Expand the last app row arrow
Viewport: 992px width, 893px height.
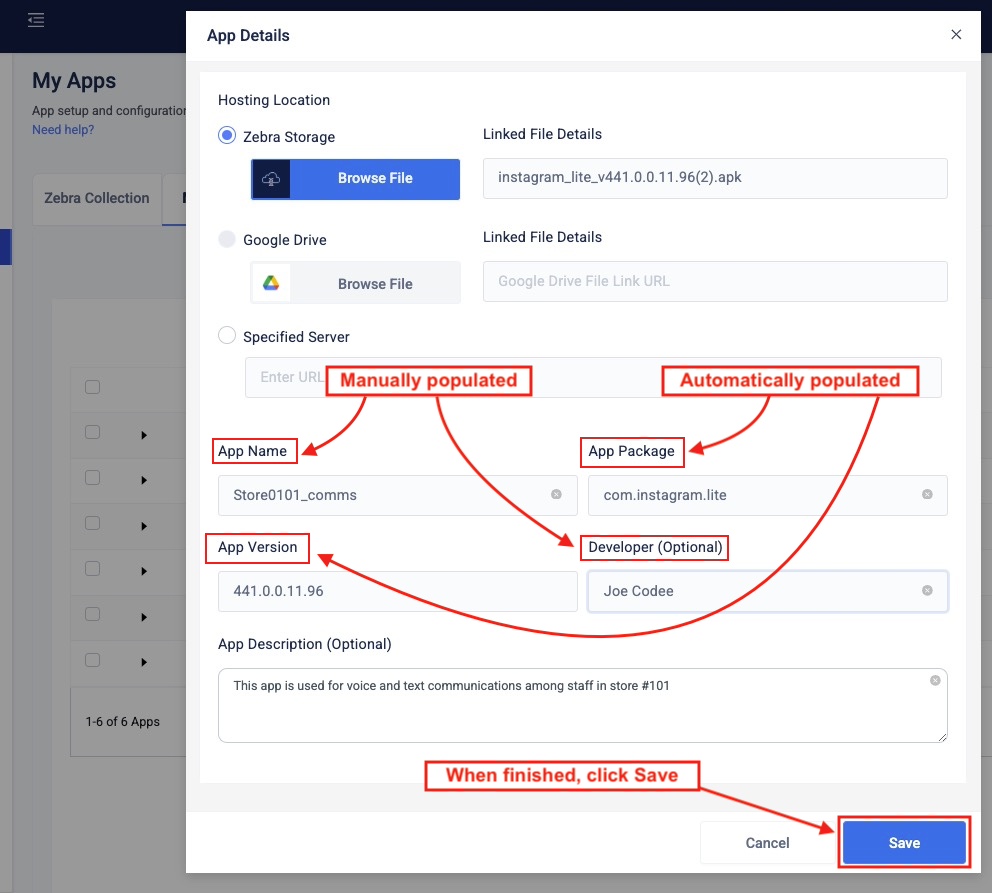(144, 662)
